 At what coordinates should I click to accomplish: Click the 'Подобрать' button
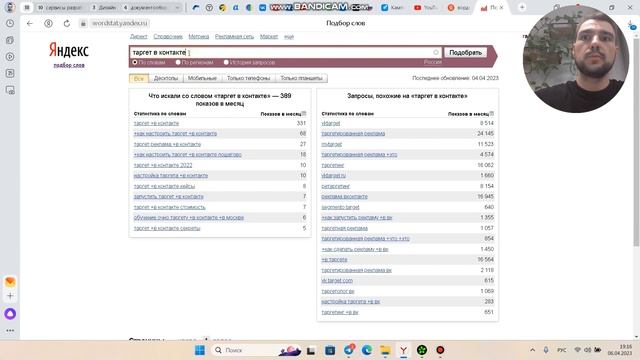click(465, 52)
